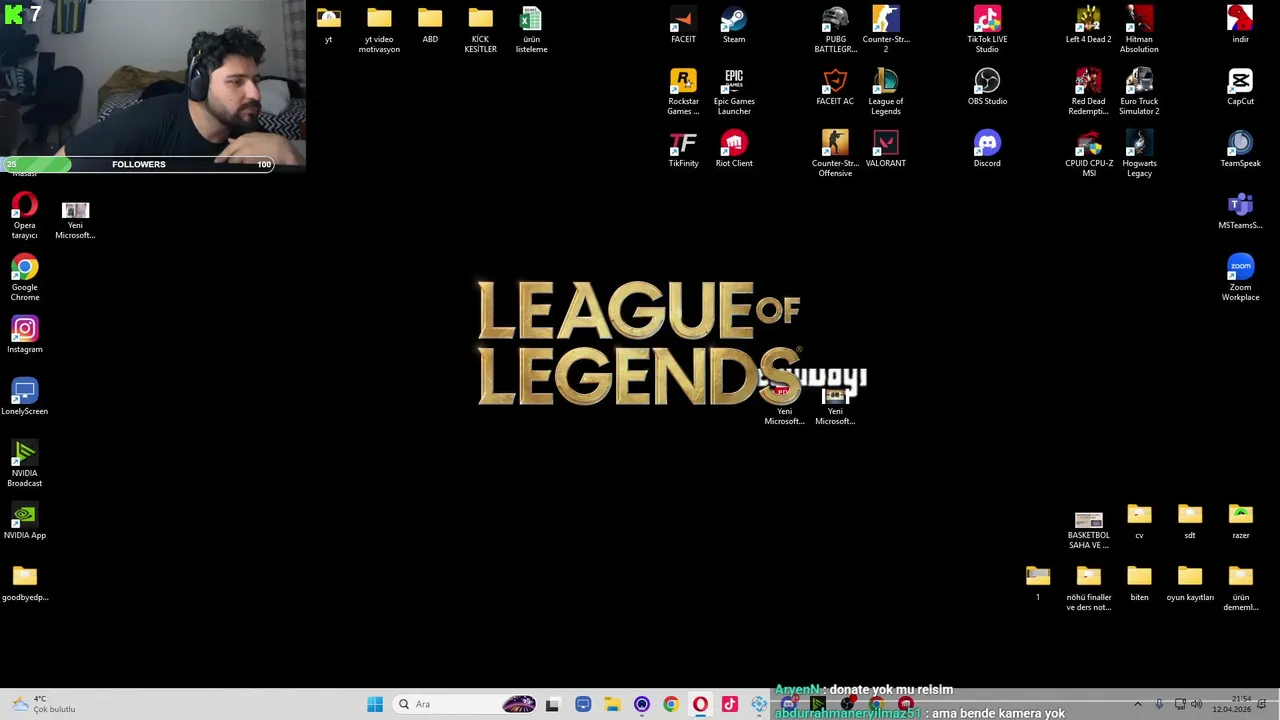
Task: Select the yt folder on desktop
Action: (x=328, y=26)
